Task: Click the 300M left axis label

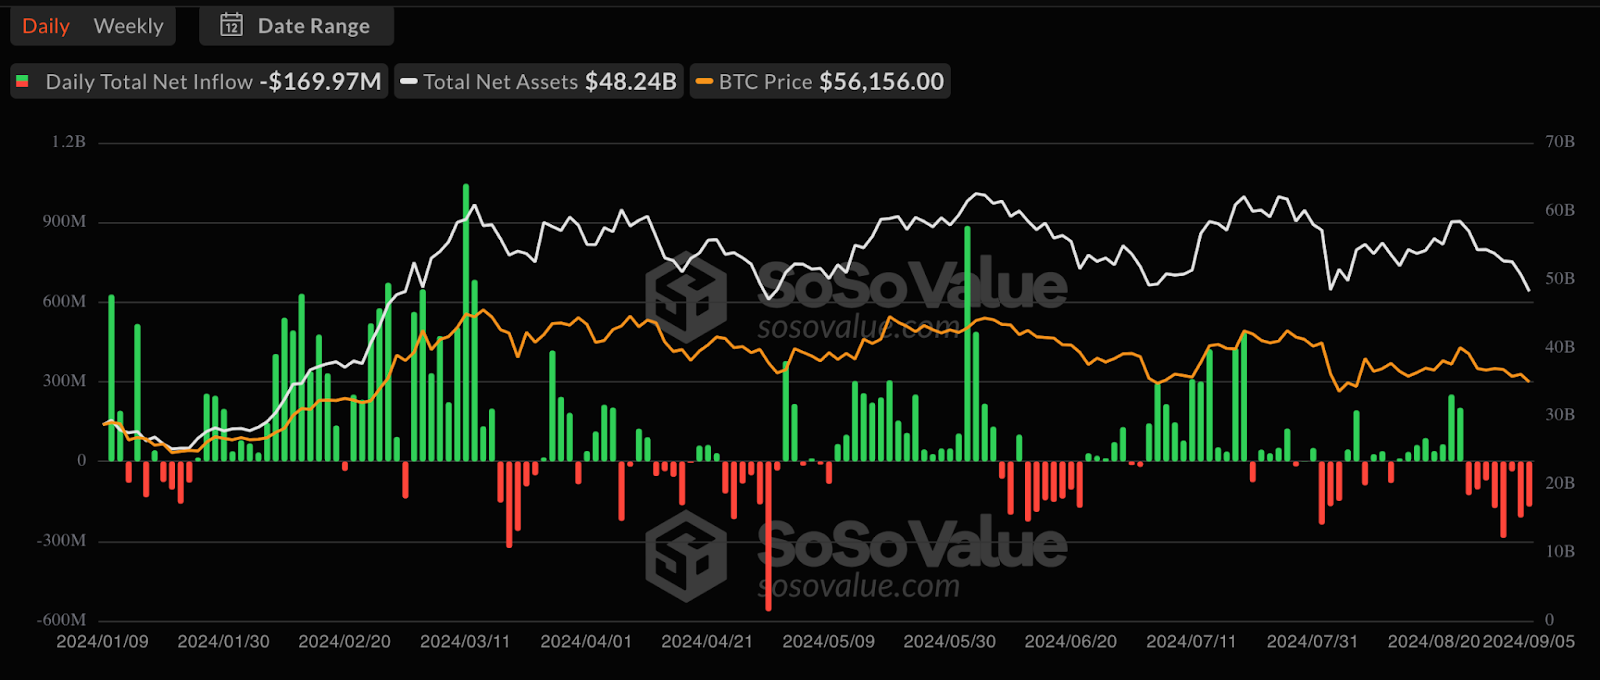Action: [x=64, y=381]
